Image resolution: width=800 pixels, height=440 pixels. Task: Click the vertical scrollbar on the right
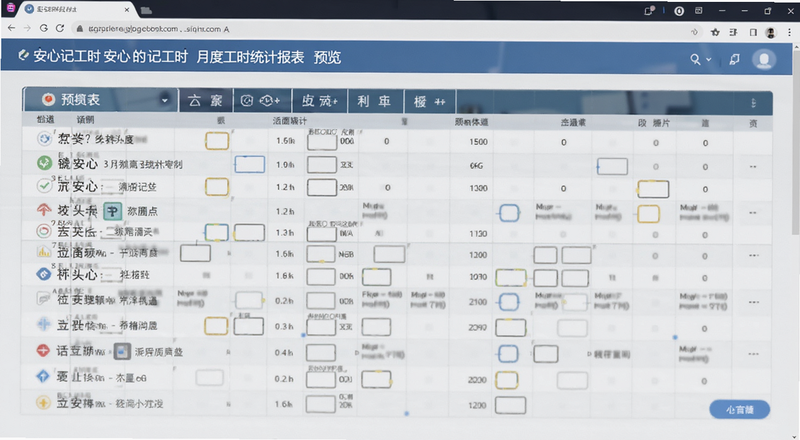[x=796, y=143]
